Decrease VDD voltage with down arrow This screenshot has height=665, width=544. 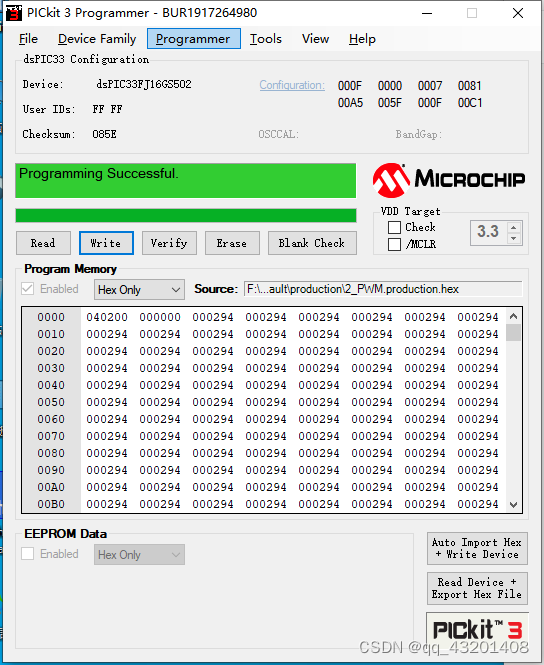pyautogui.click(x=514, y=238)
